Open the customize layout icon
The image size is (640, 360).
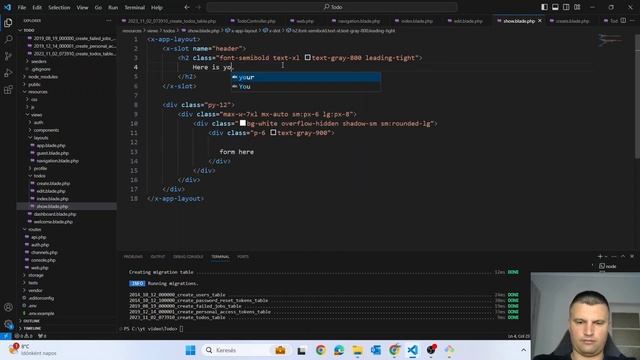tap(577, 7)
